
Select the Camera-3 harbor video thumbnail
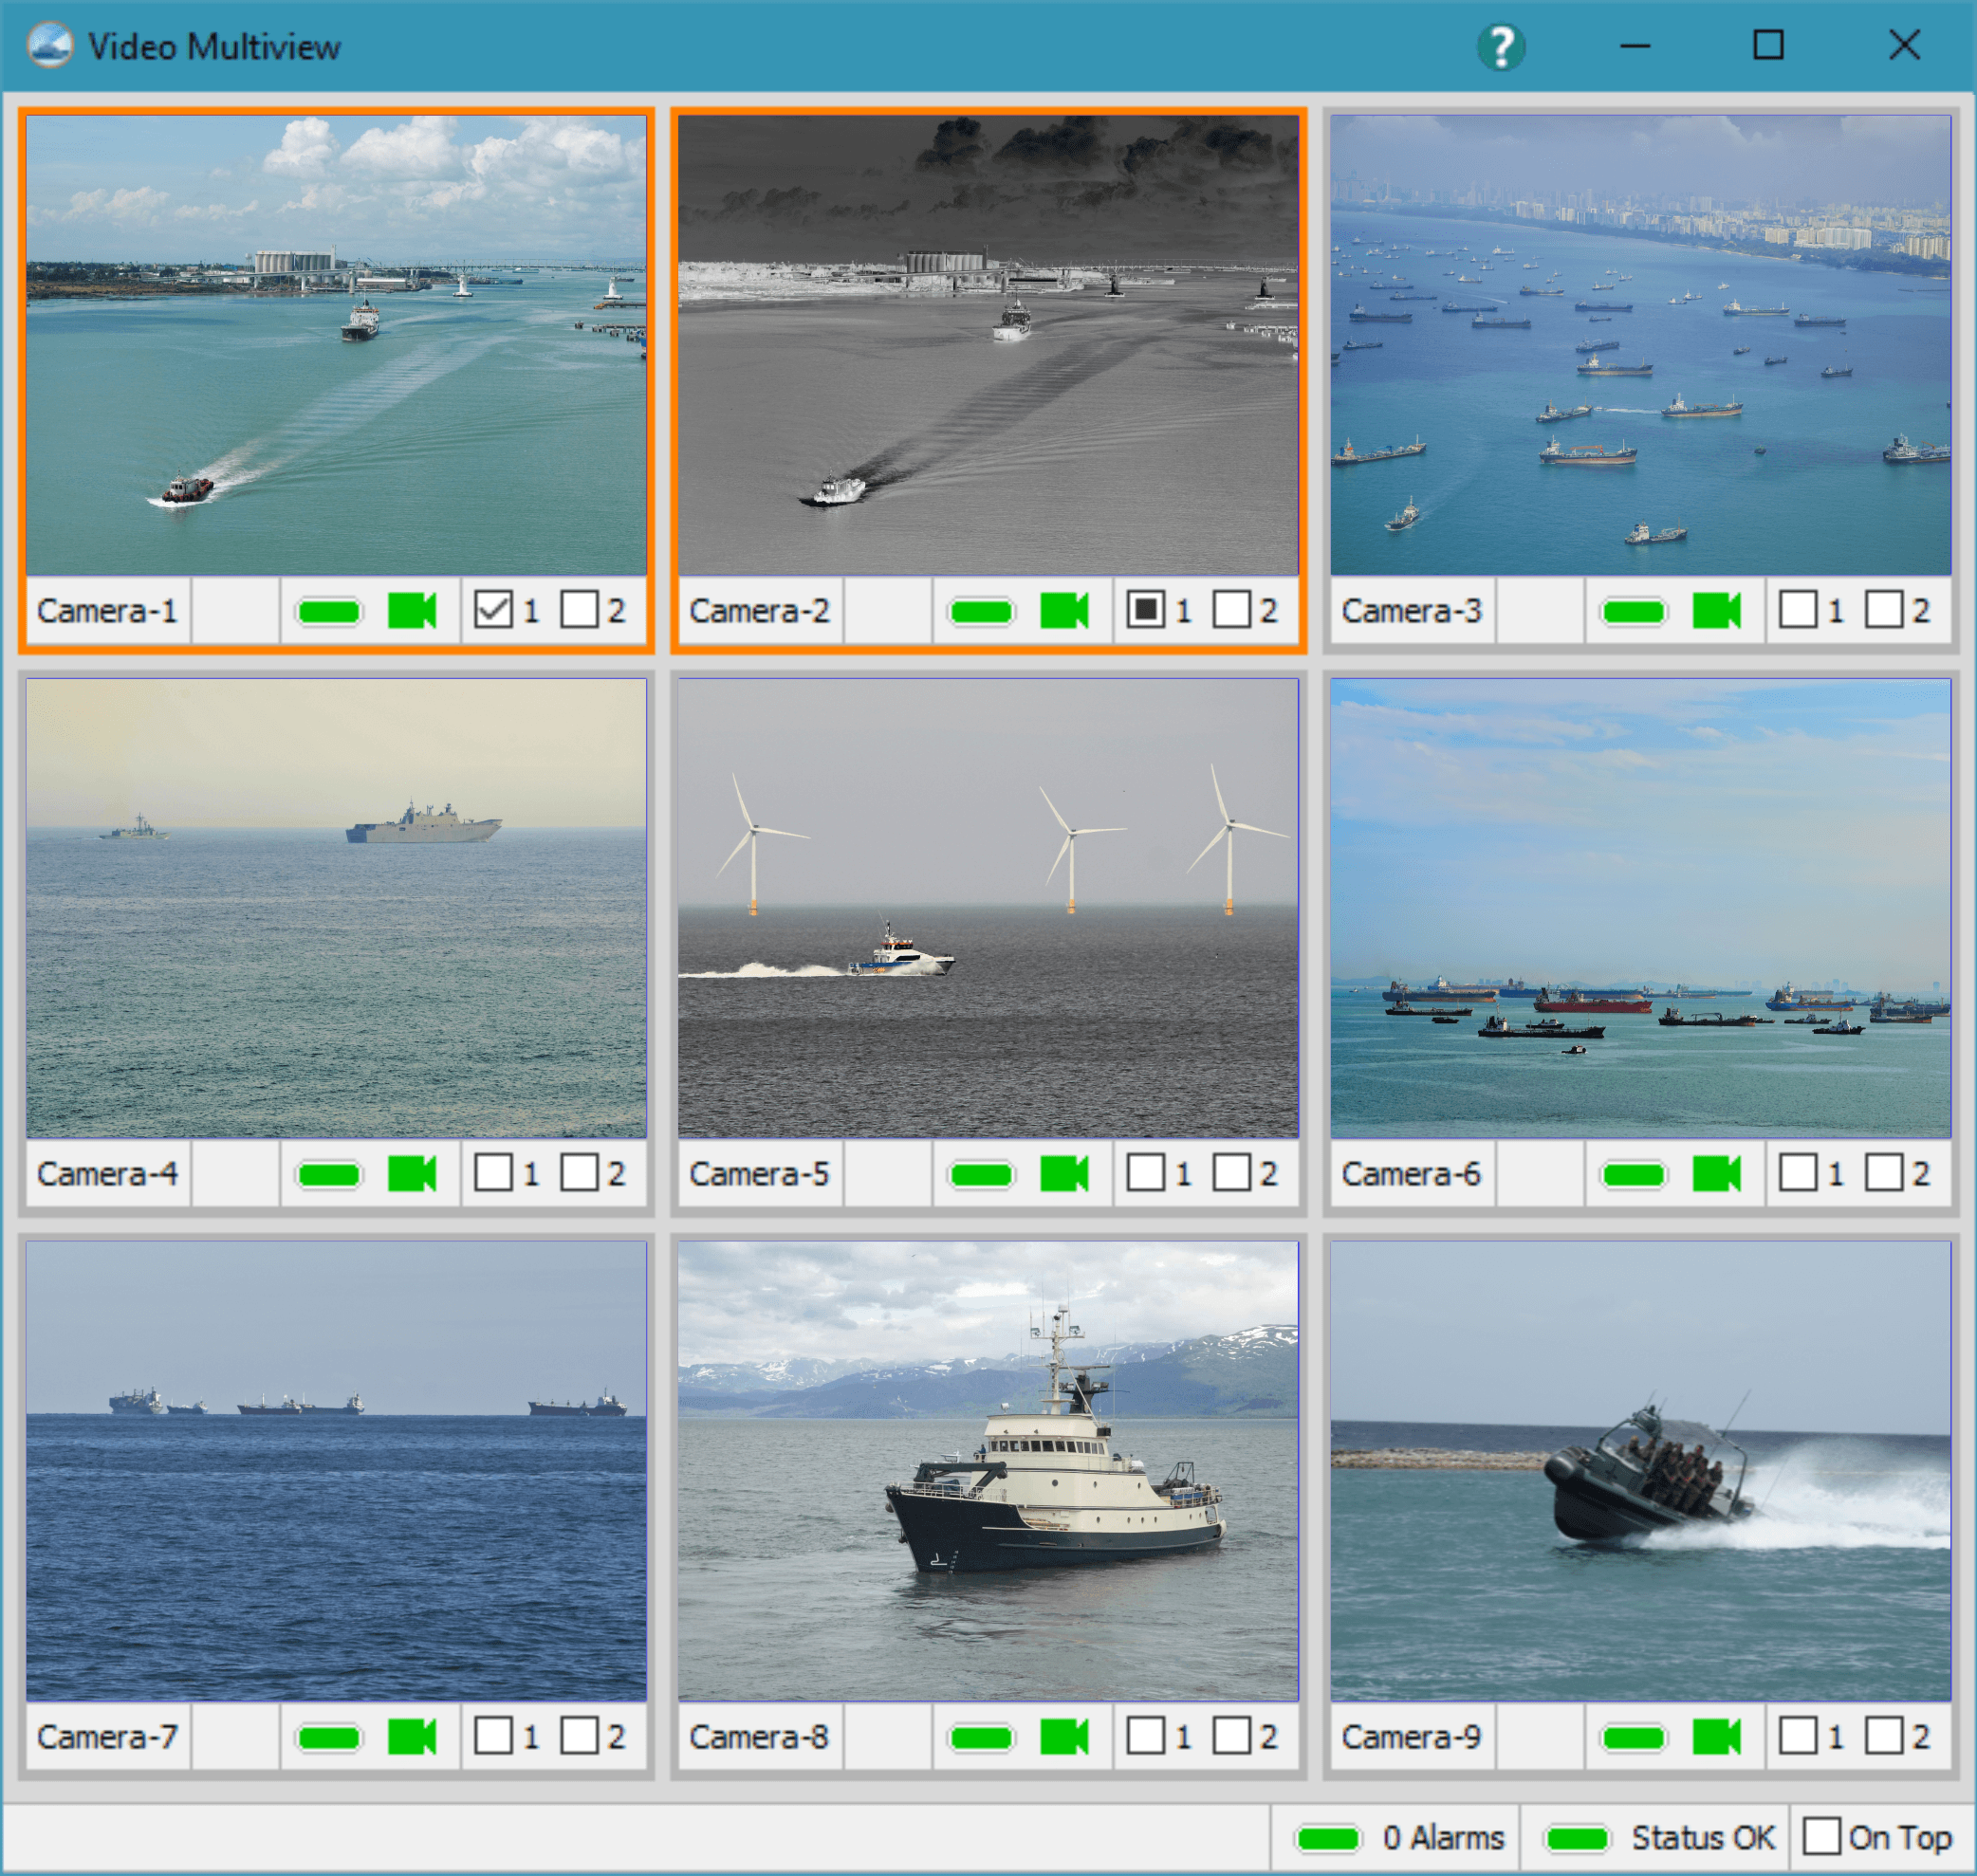[1640, 345]
